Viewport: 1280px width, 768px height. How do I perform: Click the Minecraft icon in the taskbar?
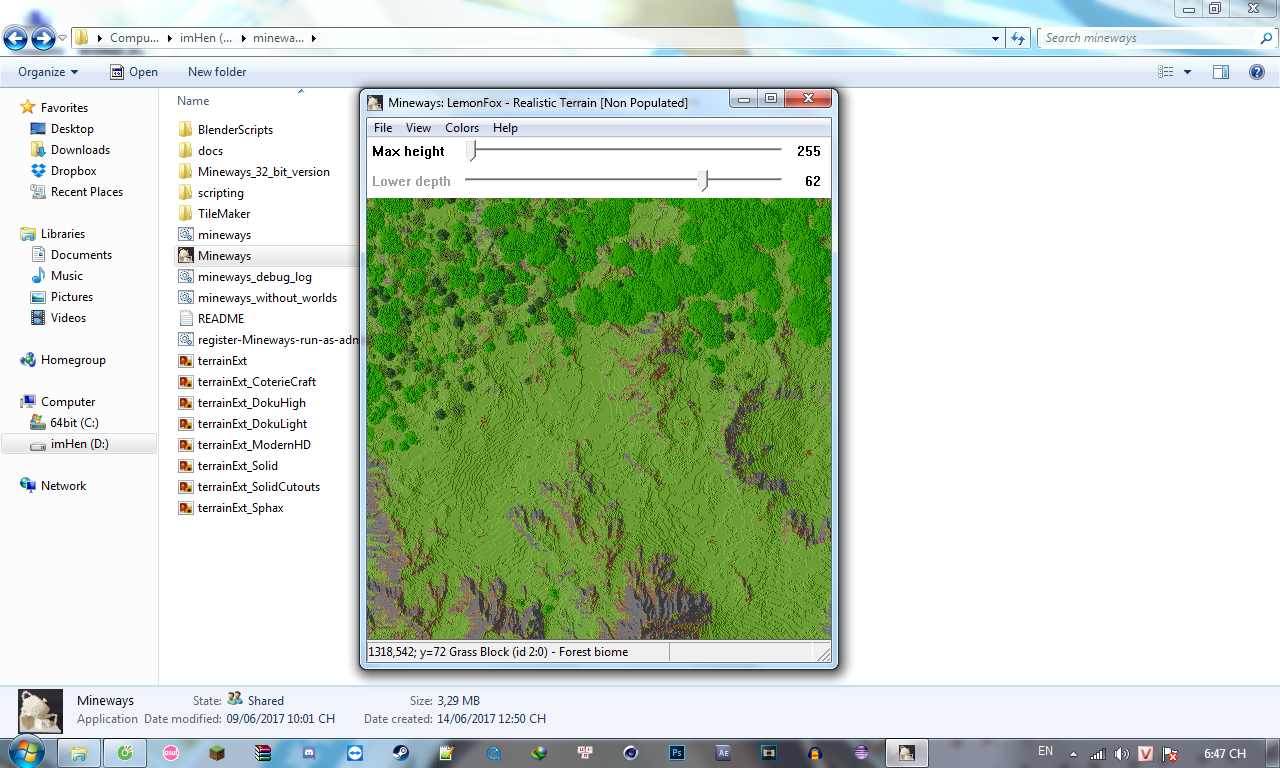click(216, 753)
